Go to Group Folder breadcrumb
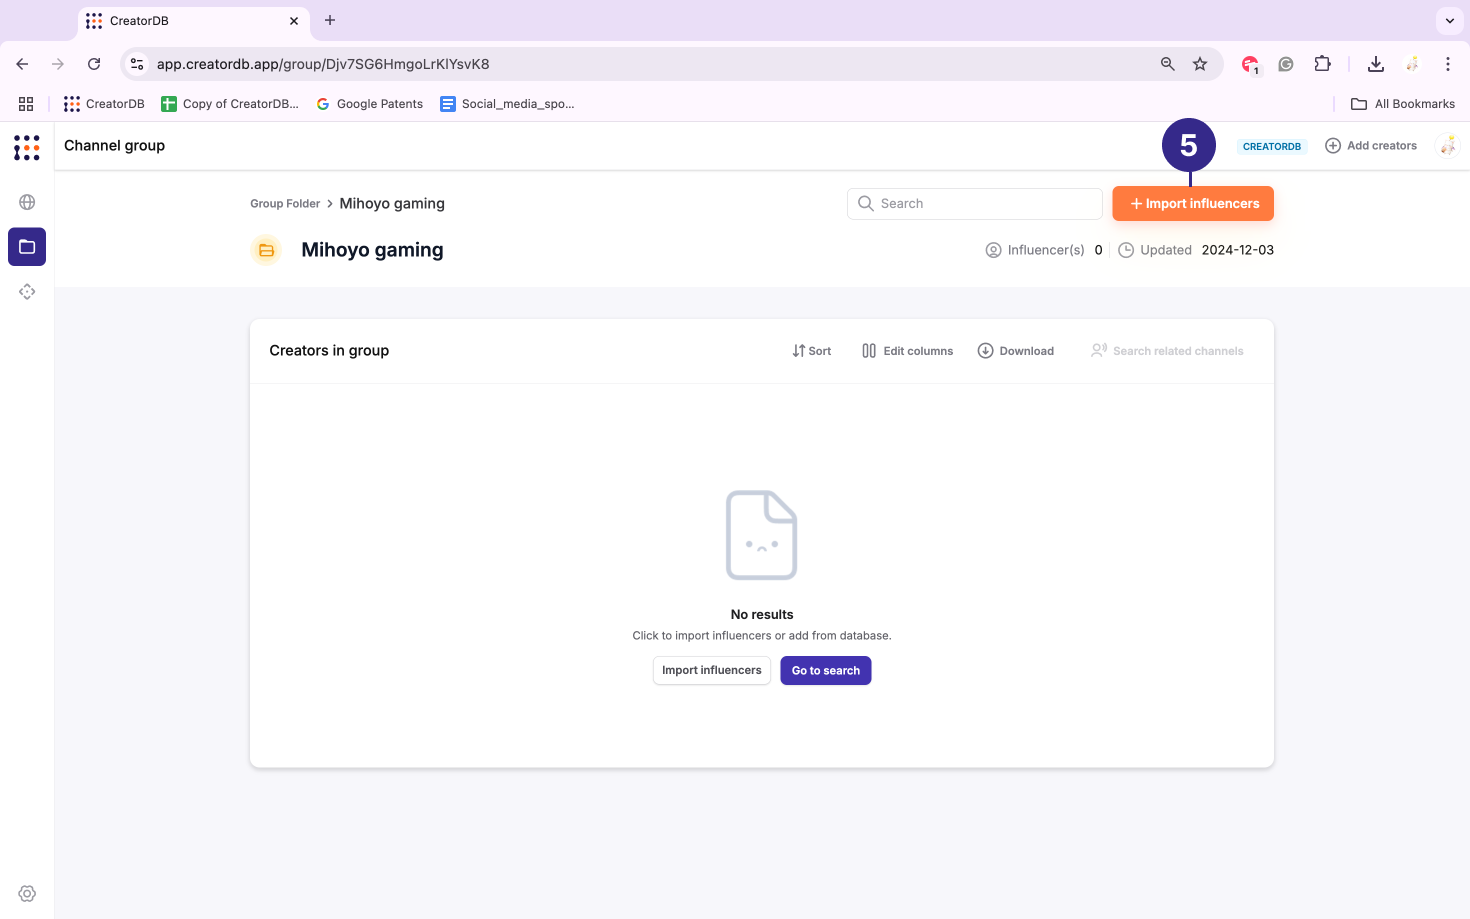 [285, 204]
